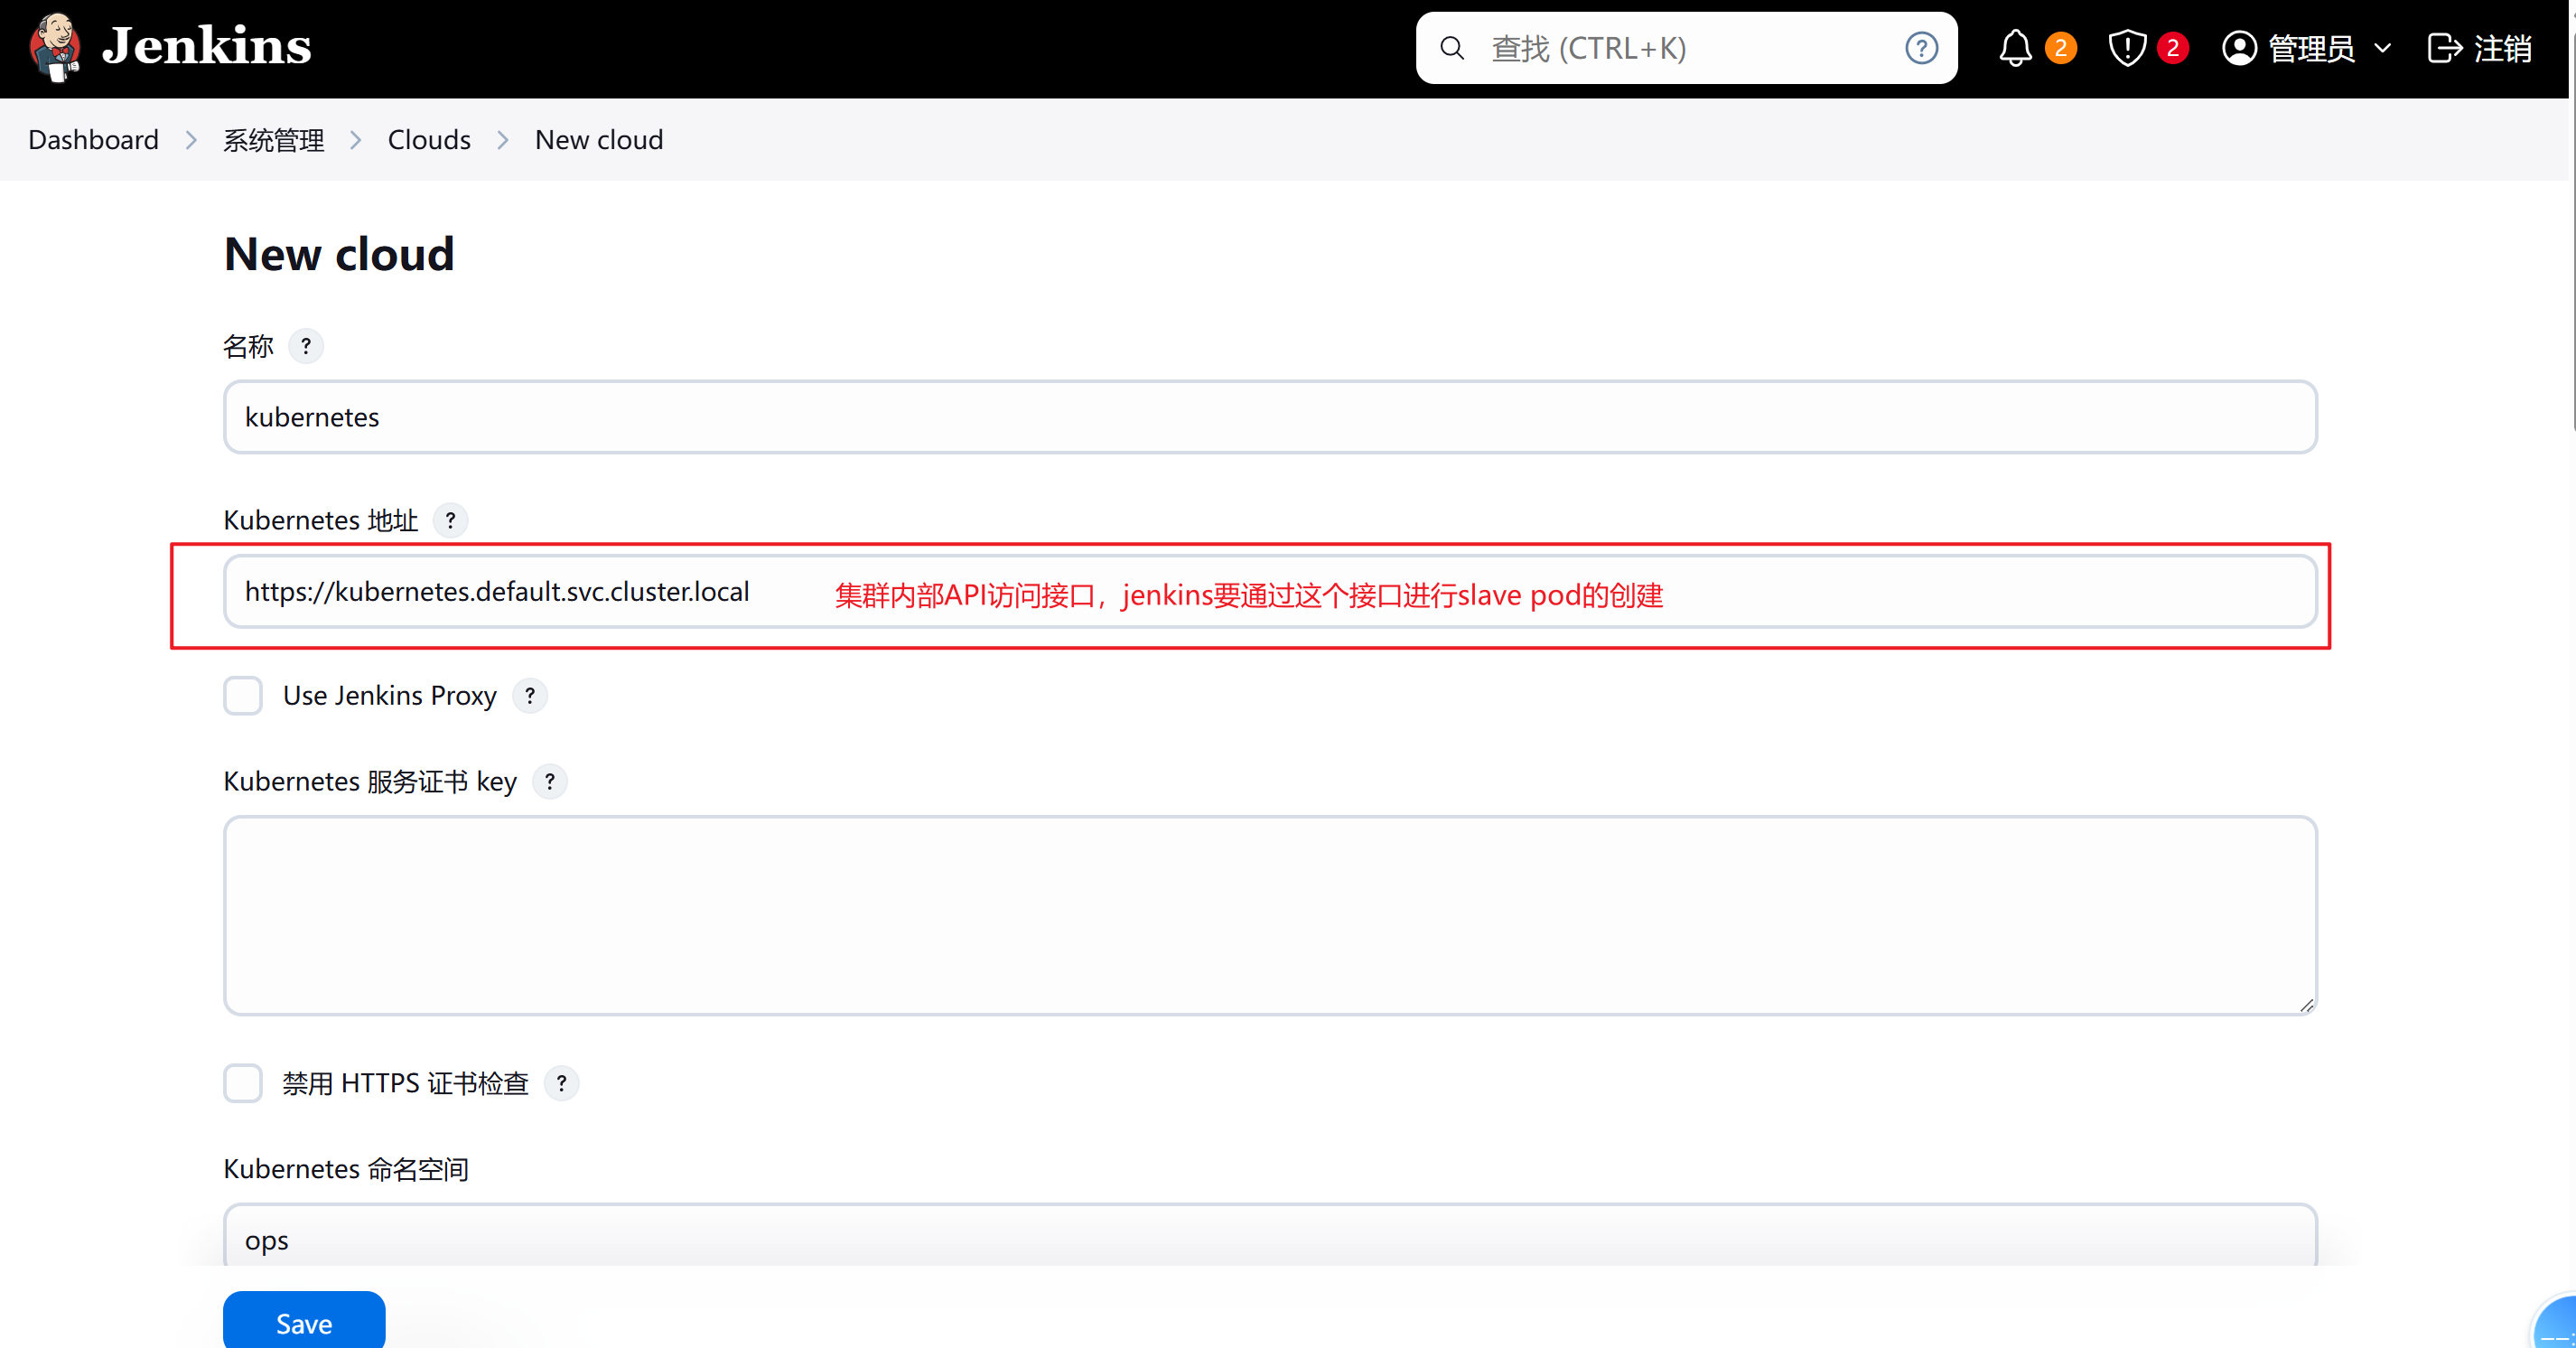The image size is (2576, 1348).
Task: Tick the 禁用 HTTPS 证书检查 checkbox
Action: [x=243, y=1083]
